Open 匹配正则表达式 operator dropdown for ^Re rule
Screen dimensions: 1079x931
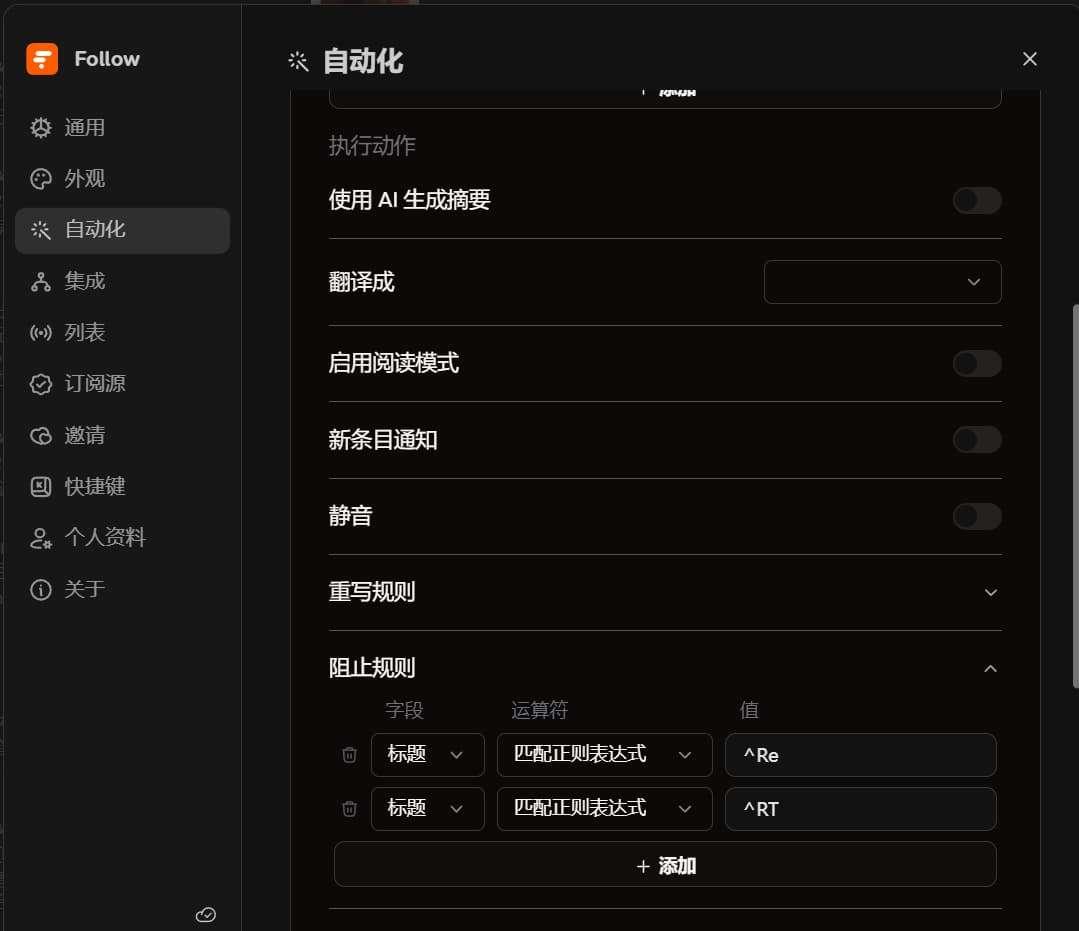tap(604, 755)
